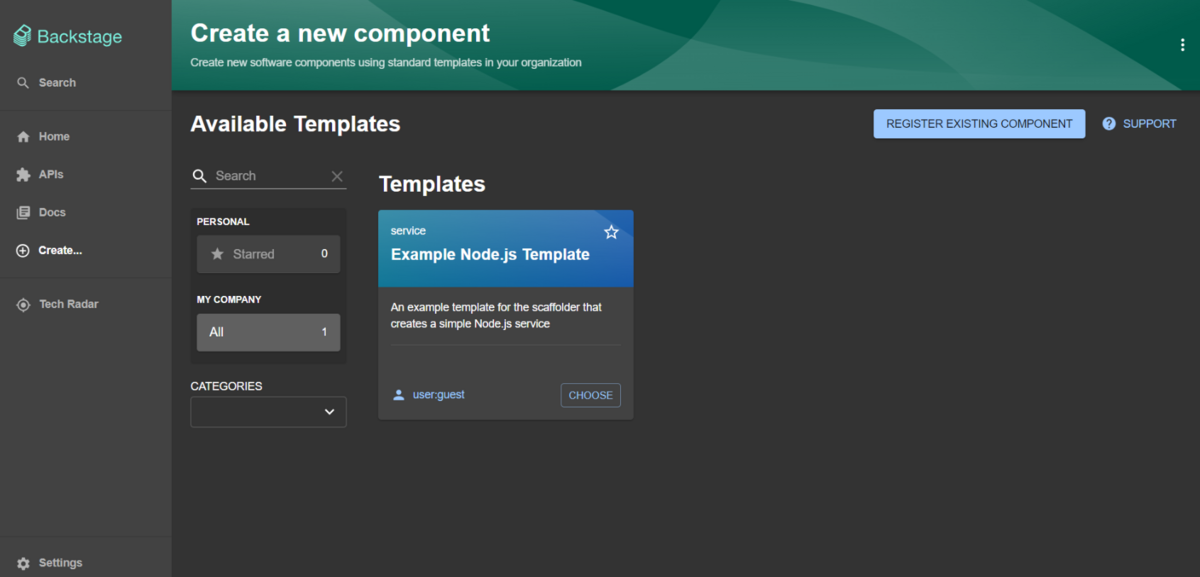The image size is (1200, 577).
Task: Click the 'service' label on template card
Action: click(x=408, y=231)
